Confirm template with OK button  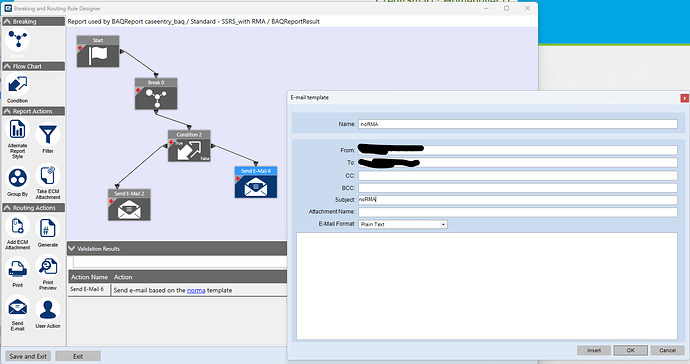click(631, 350)
